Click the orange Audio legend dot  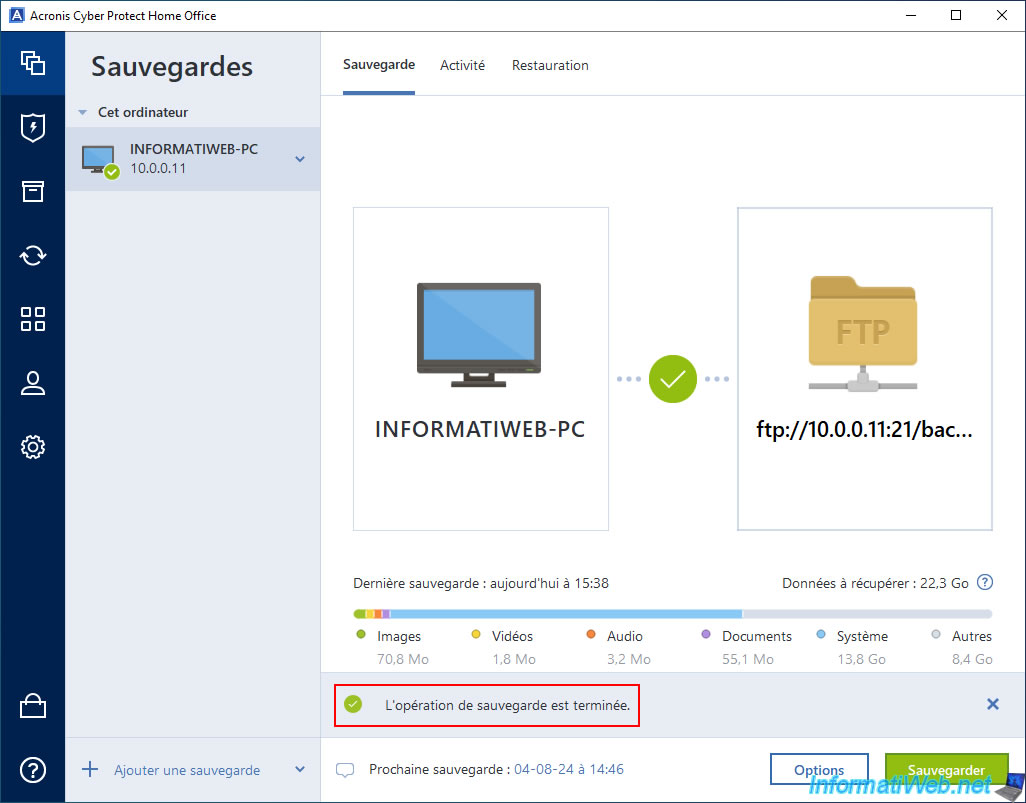tap(591, 634)
